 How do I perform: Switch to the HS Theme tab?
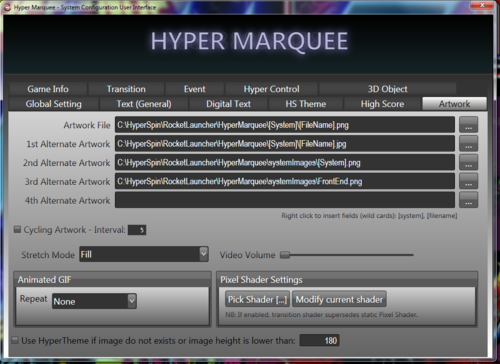[306, 104]
